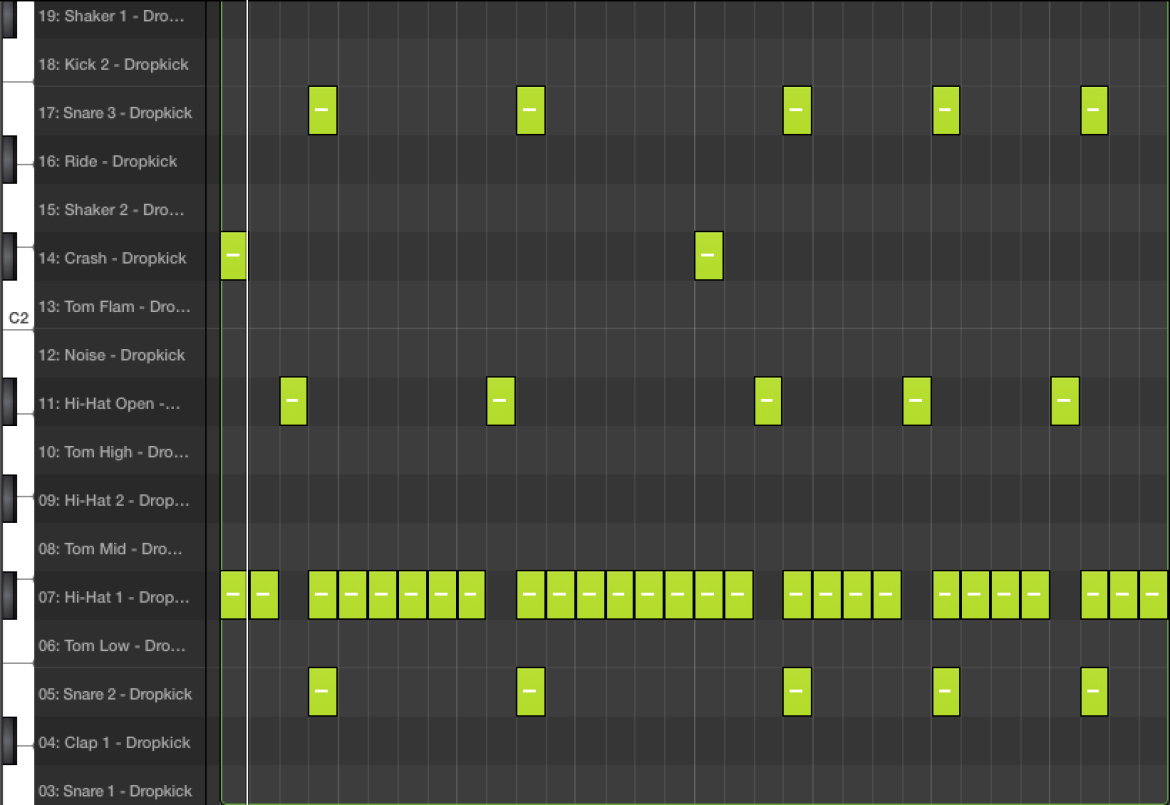Select the first note in the Crash lane
Image resolution: width=1170 pixels, height=805 pixels.
click(234, 256)
